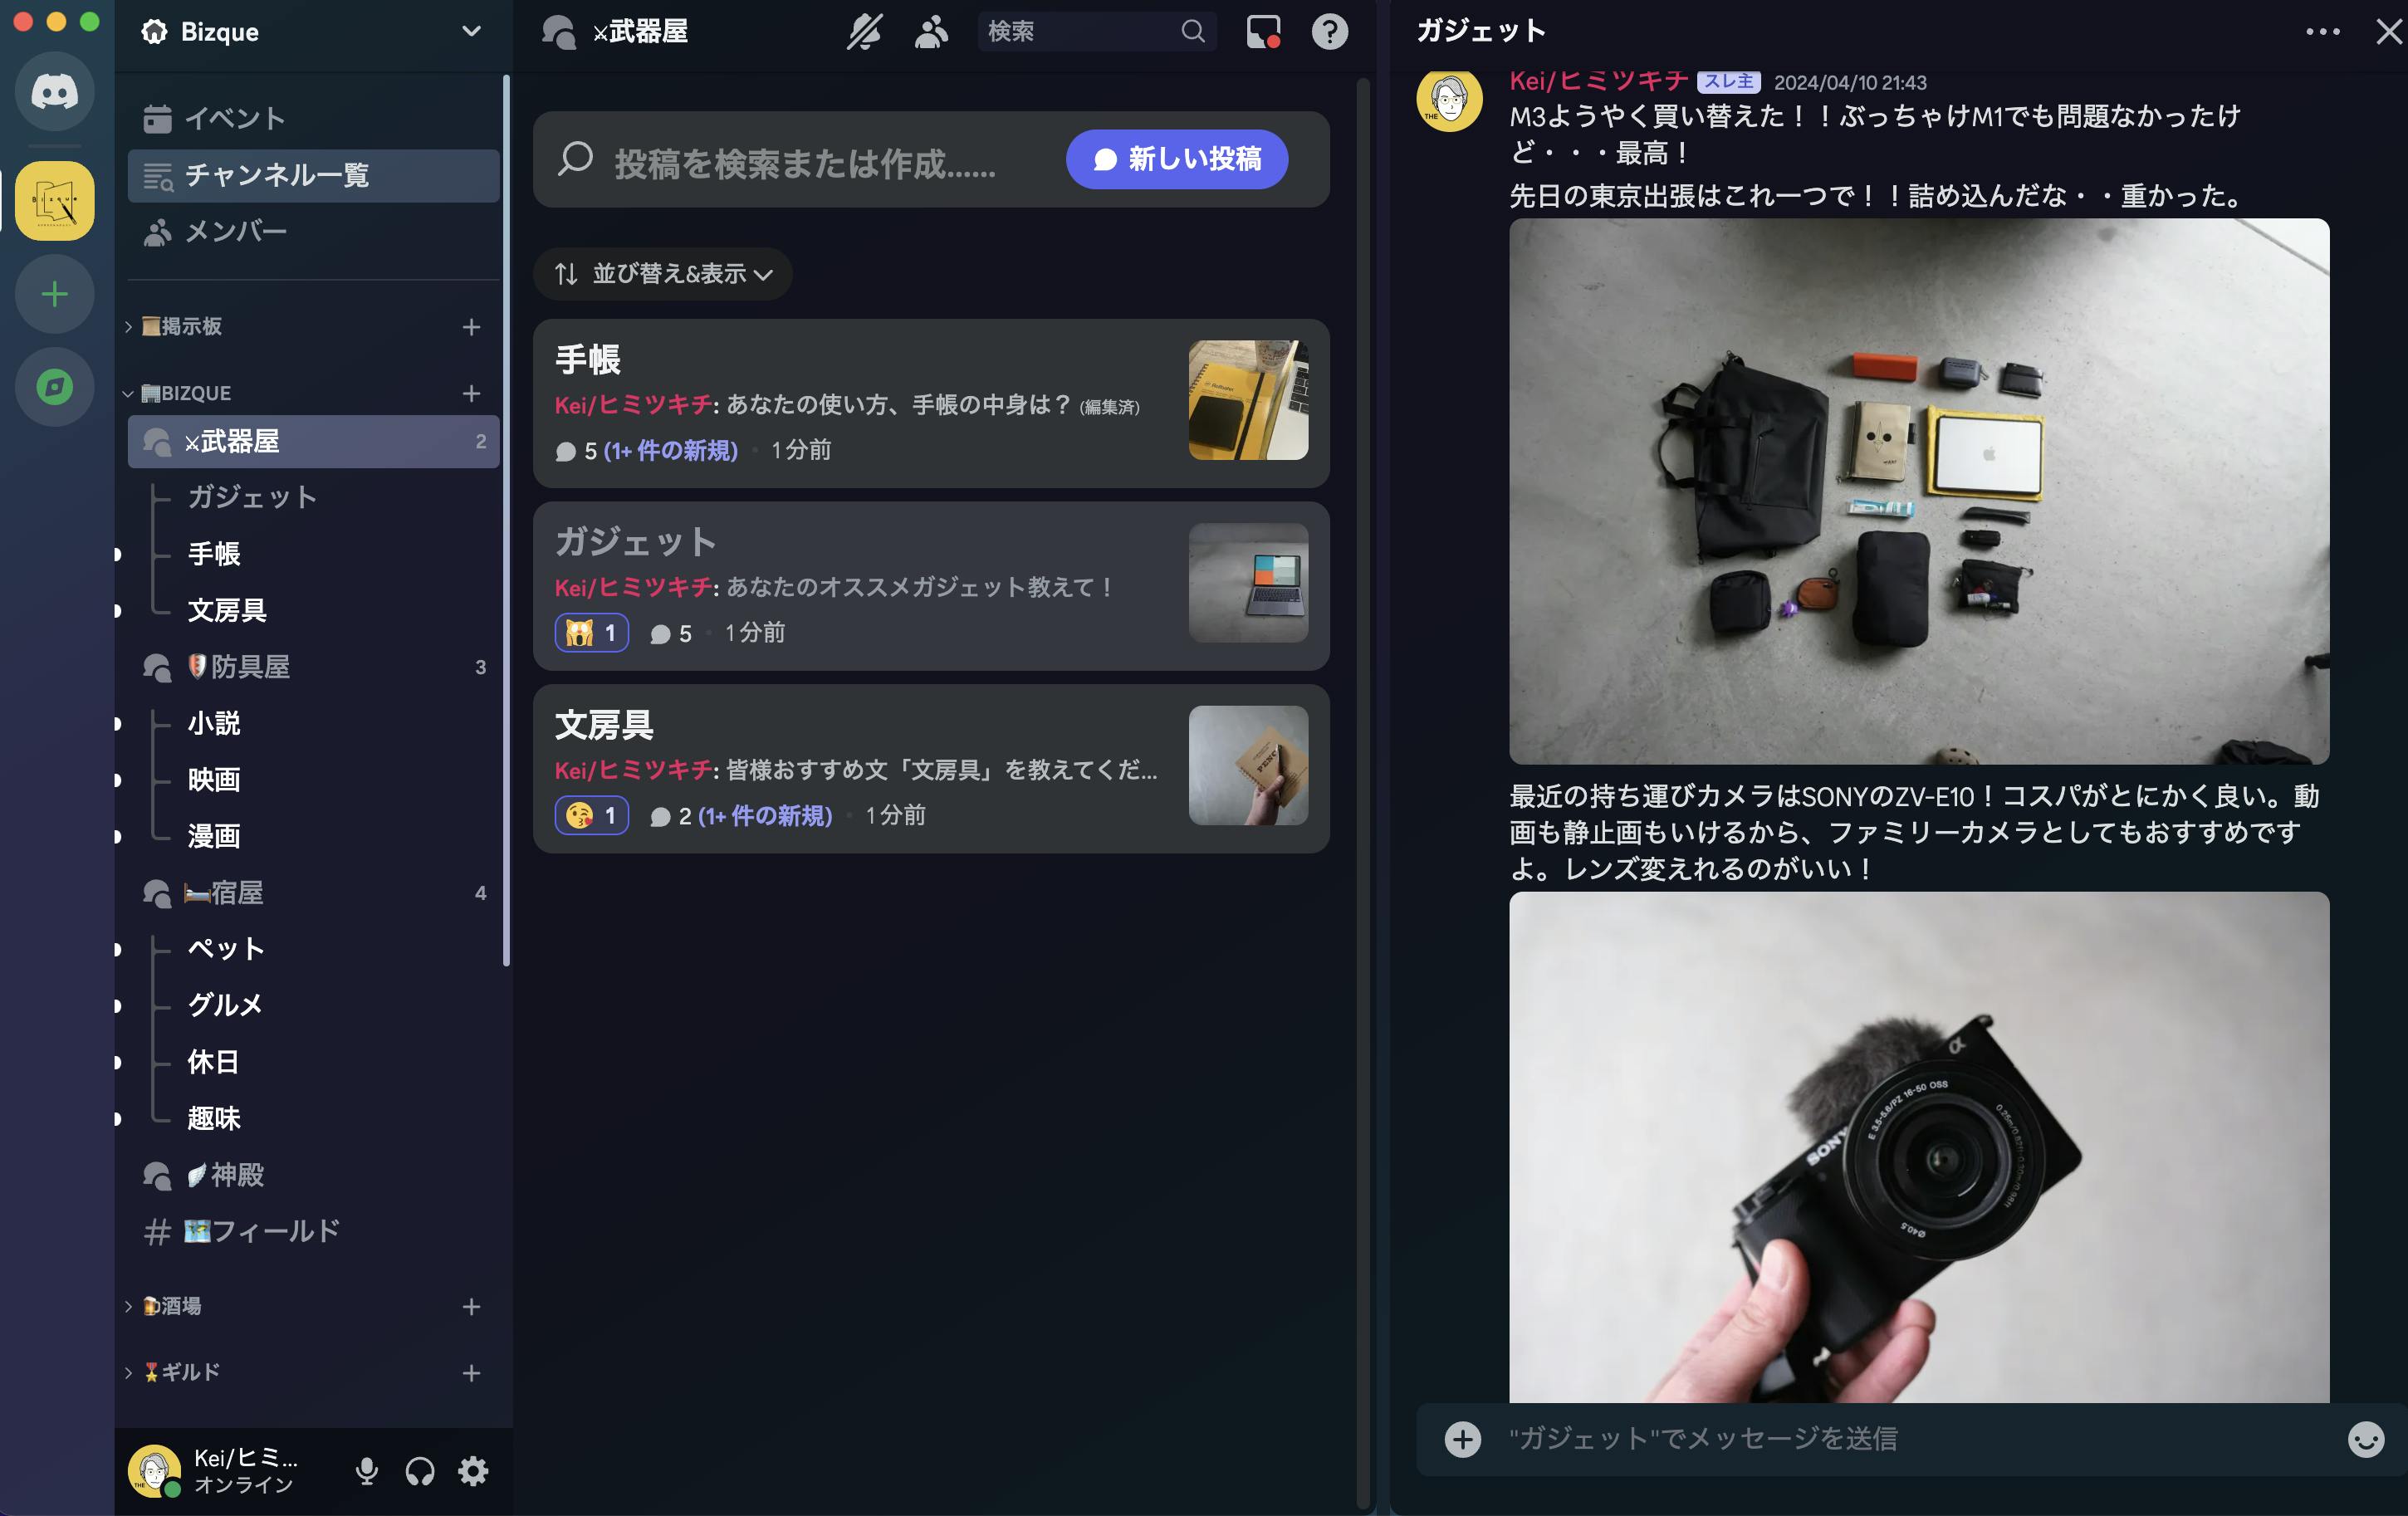The height and width of the screenshot is (1516, 2408).
Task: Open 文房具 thread in sidebar
Action: (x=227, y=610)
